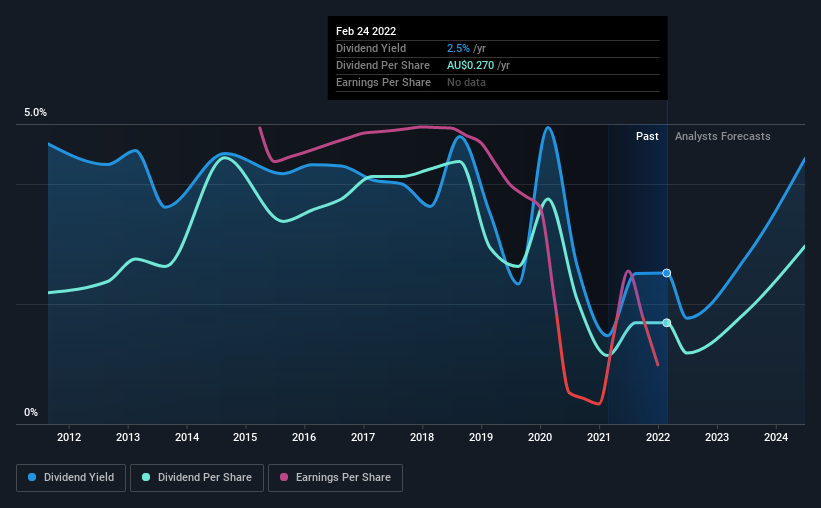Select the Dividend Yield data point marker
Image resolution: width=821 pixels, height=508 pixels.
pyautogui.click(x=667, y=273)
